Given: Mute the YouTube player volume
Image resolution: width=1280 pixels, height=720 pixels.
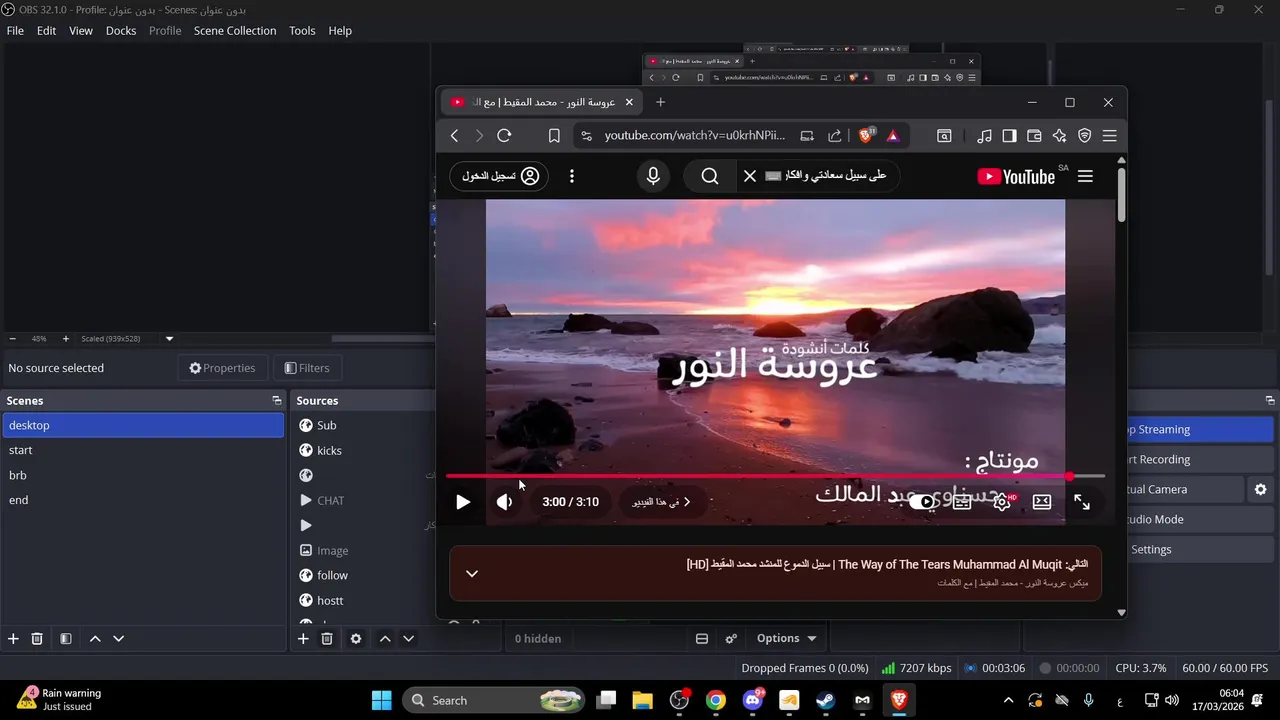Looking at the screenshot, I should [505, 502].
